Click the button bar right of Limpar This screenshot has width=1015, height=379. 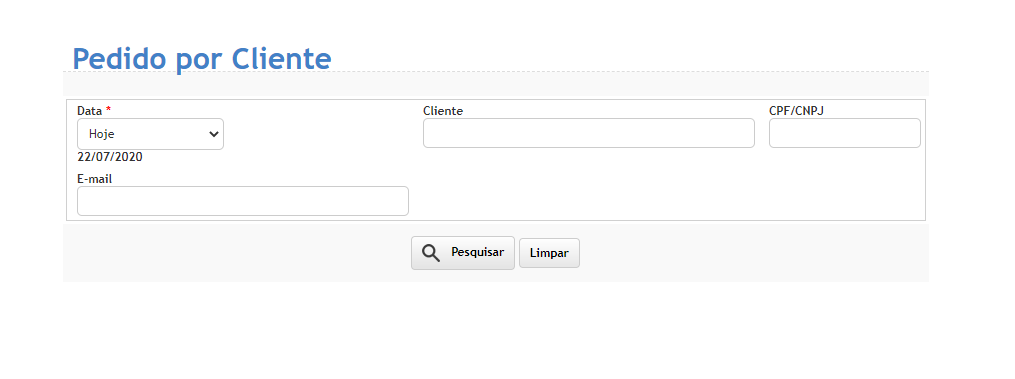click(754, 253)
